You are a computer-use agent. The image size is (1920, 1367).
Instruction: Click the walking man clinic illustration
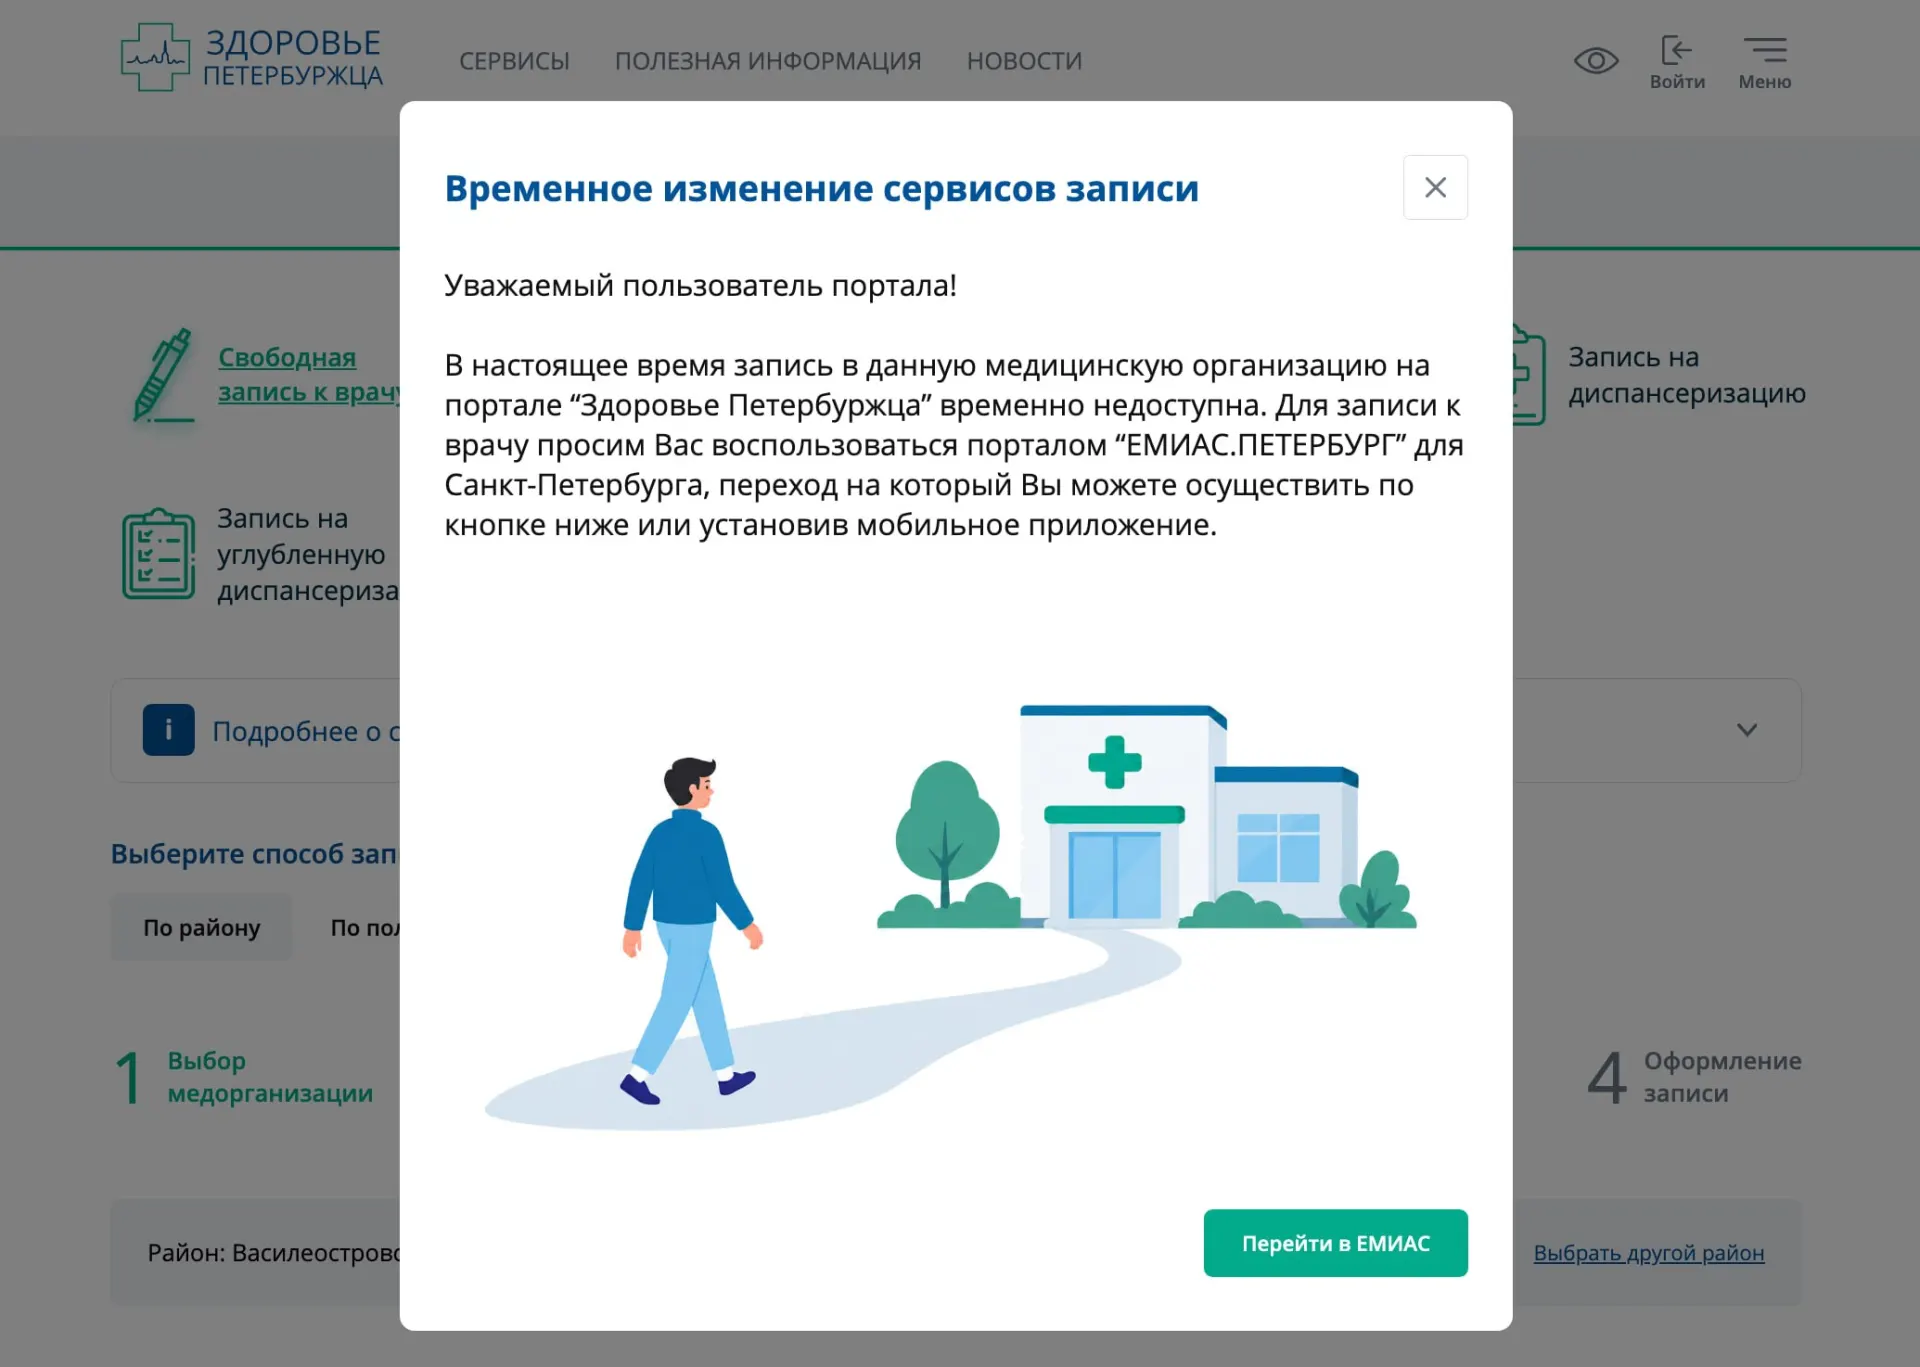(950, 918)
